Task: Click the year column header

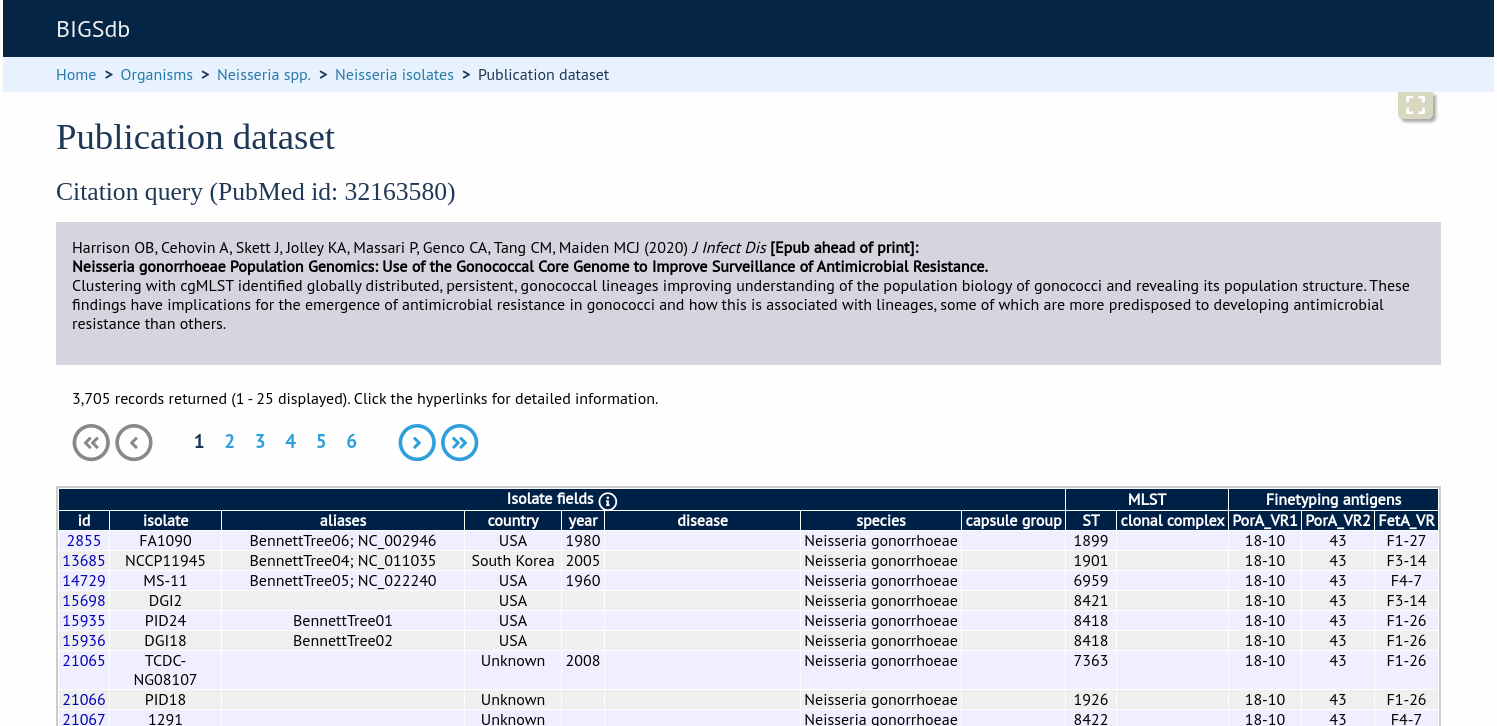Action: (583, 521)
